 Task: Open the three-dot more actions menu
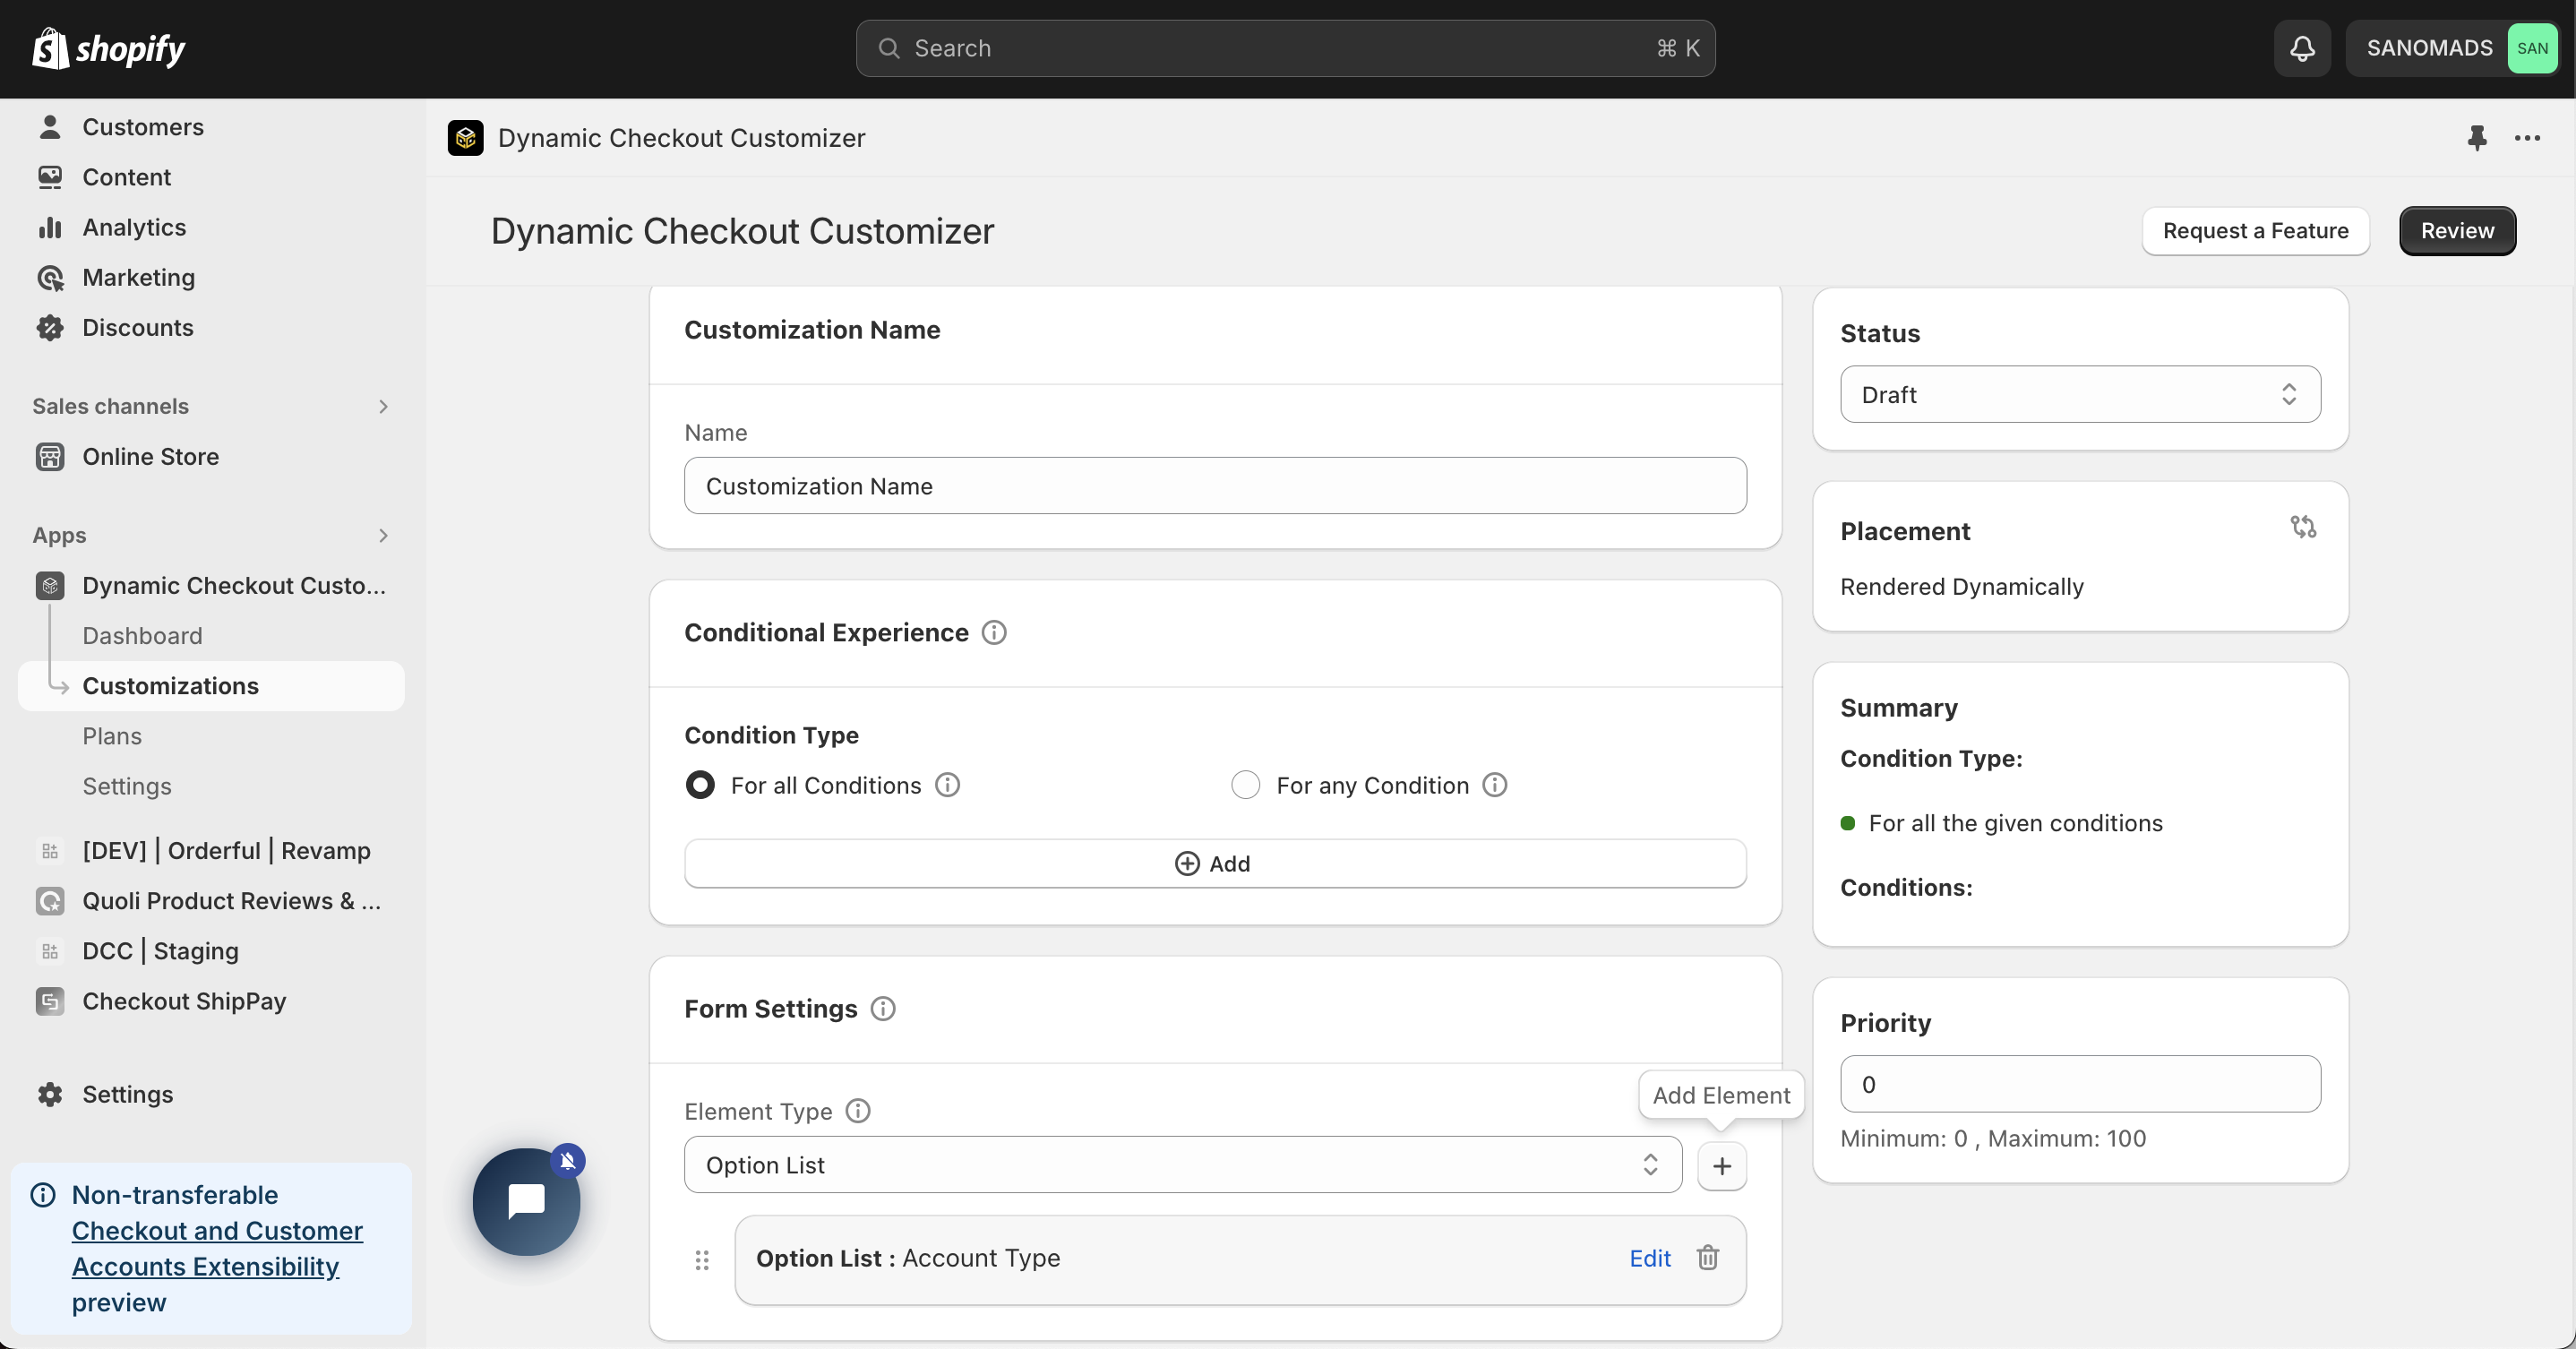point(2527,138)
